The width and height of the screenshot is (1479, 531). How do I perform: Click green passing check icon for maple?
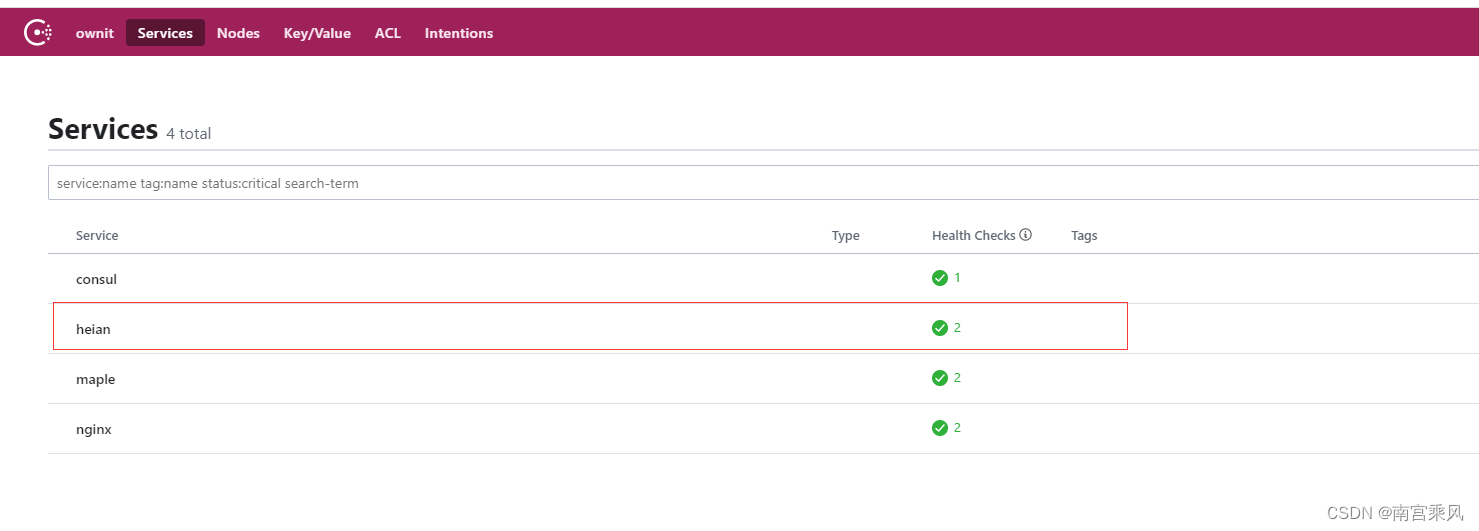tap(939, 378)
